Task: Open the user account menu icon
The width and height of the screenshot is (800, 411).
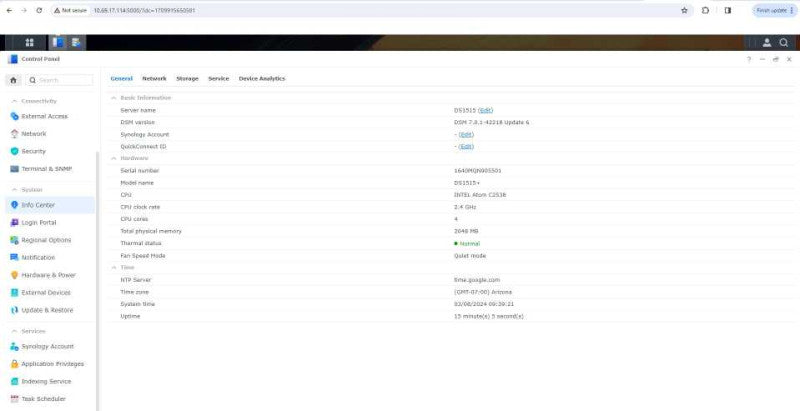Action: (x=766, y=43)
